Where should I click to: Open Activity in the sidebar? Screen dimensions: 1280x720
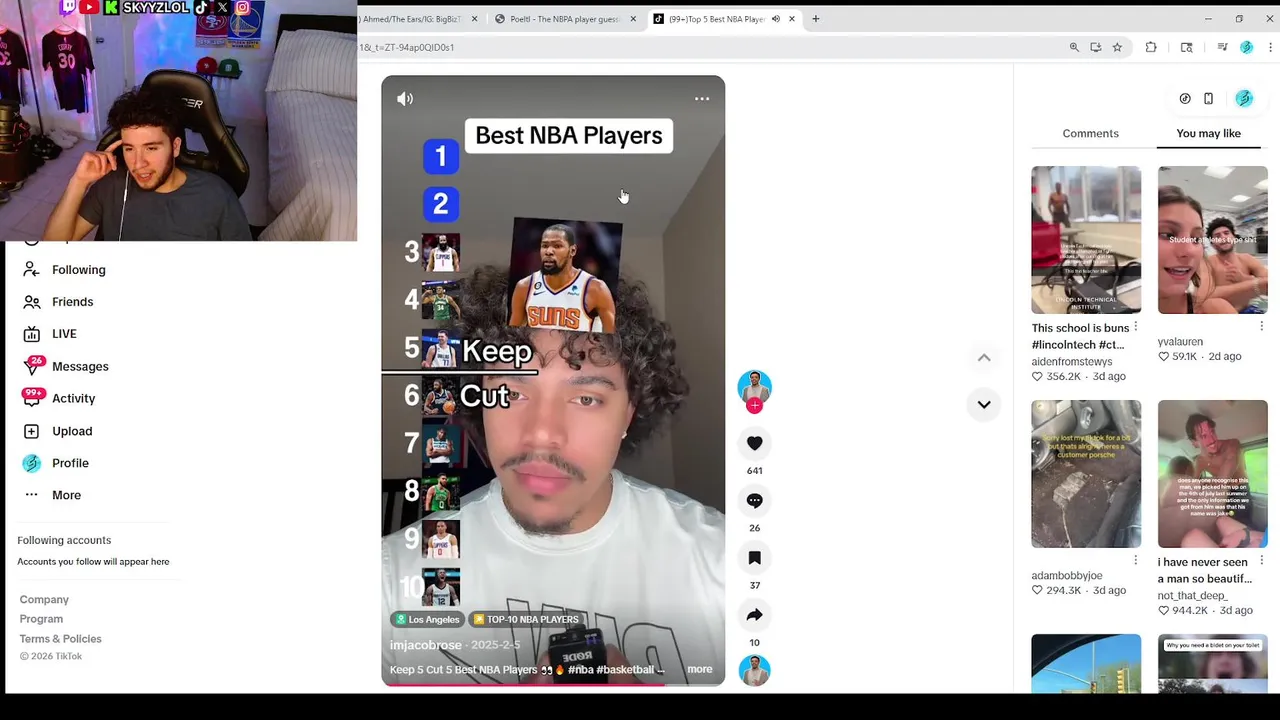[x=73, y=398]
